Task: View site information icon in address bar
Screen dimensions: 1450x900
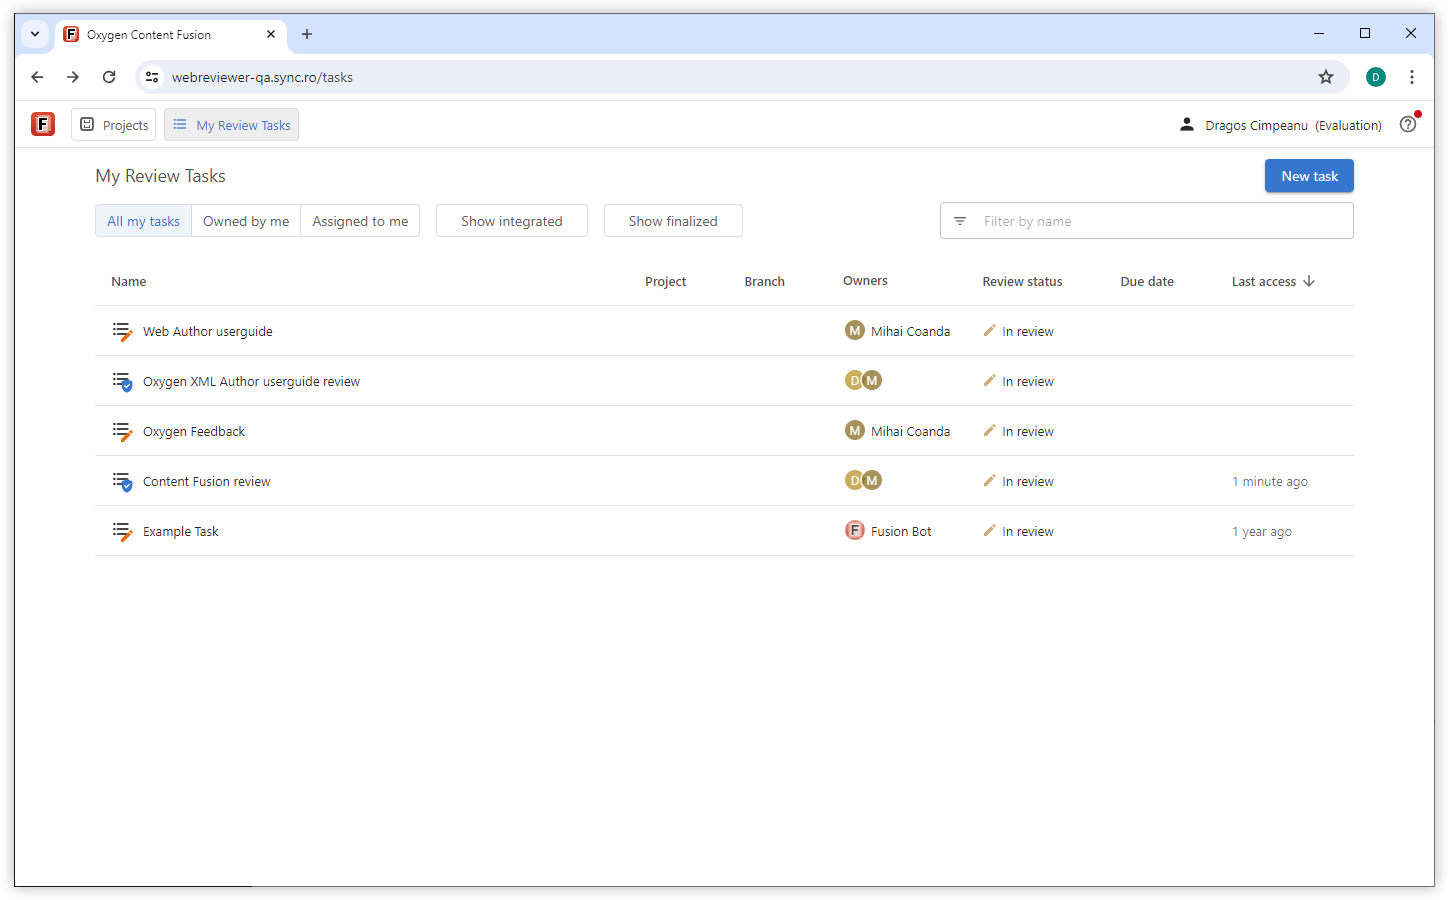Action: 152,77
